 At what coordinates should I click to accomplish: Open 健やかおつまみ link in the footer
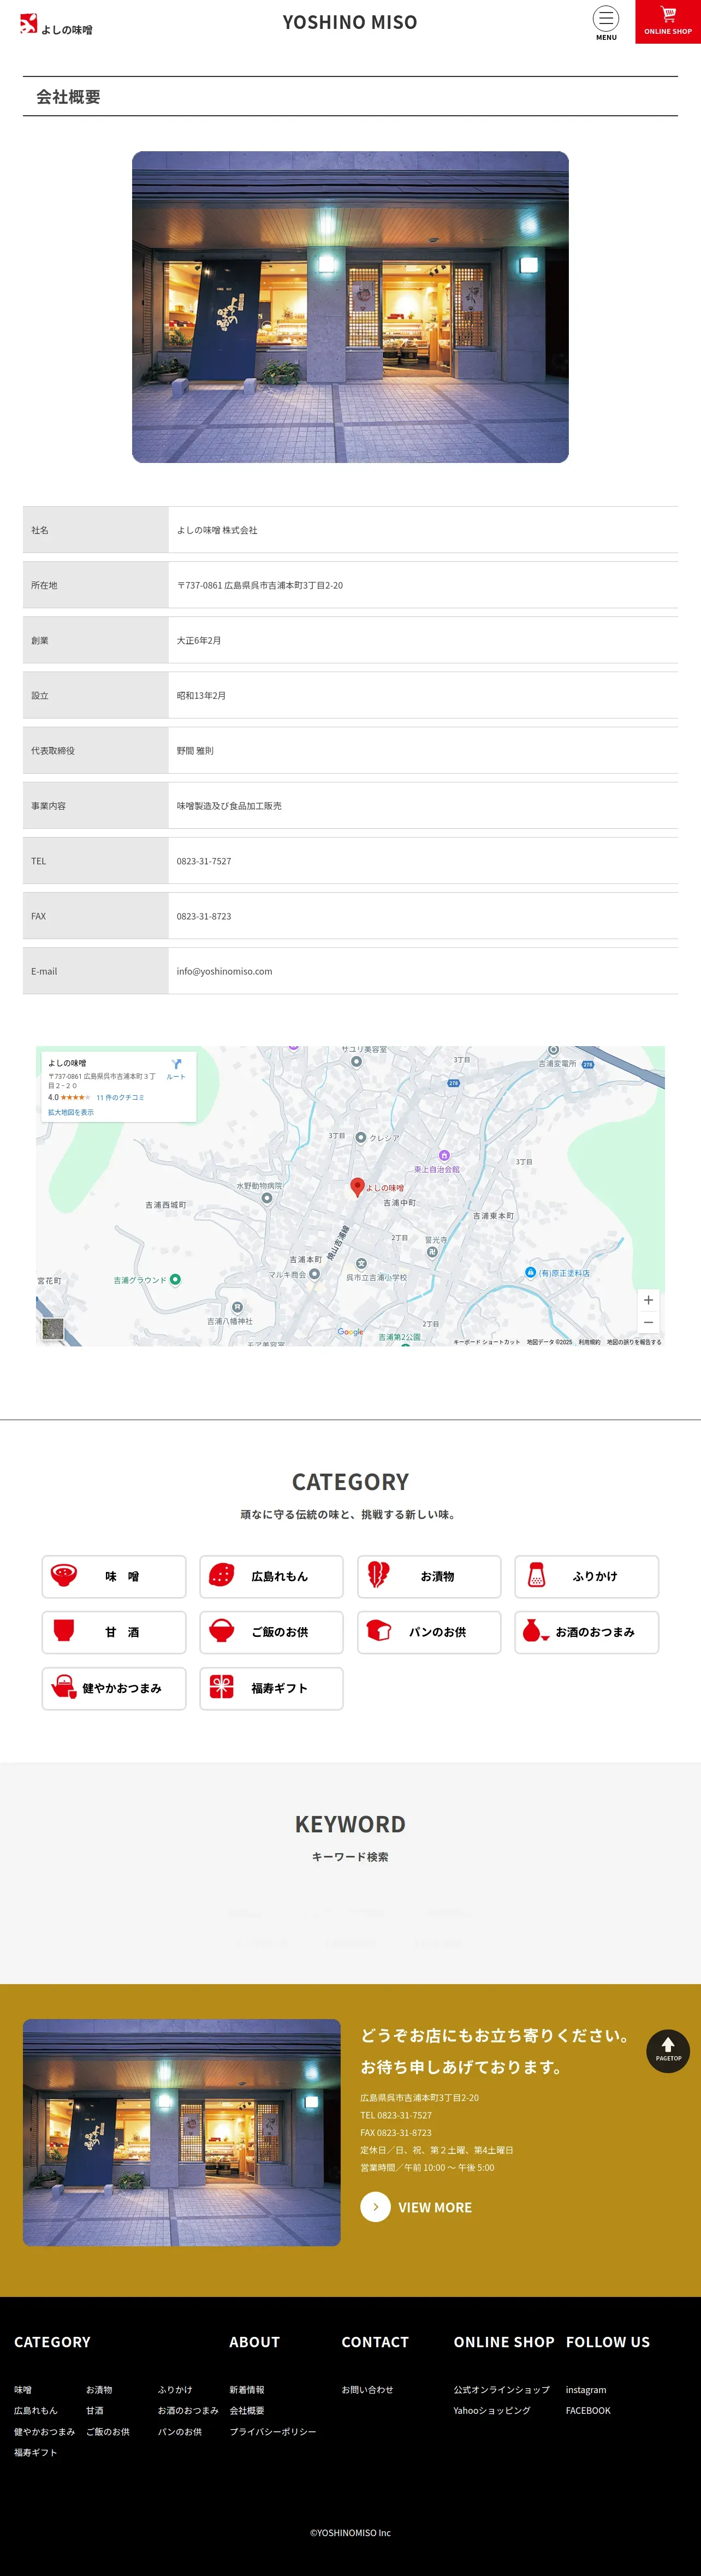(x=44, y=2431)
